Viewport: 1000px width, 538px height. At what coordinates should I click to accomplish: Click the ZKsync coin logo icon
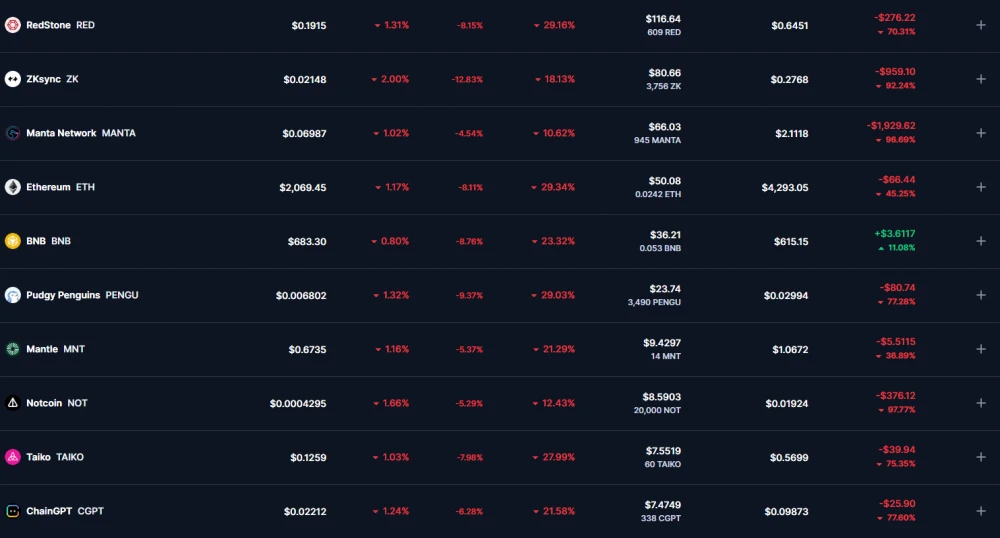[x=13, y=79]
